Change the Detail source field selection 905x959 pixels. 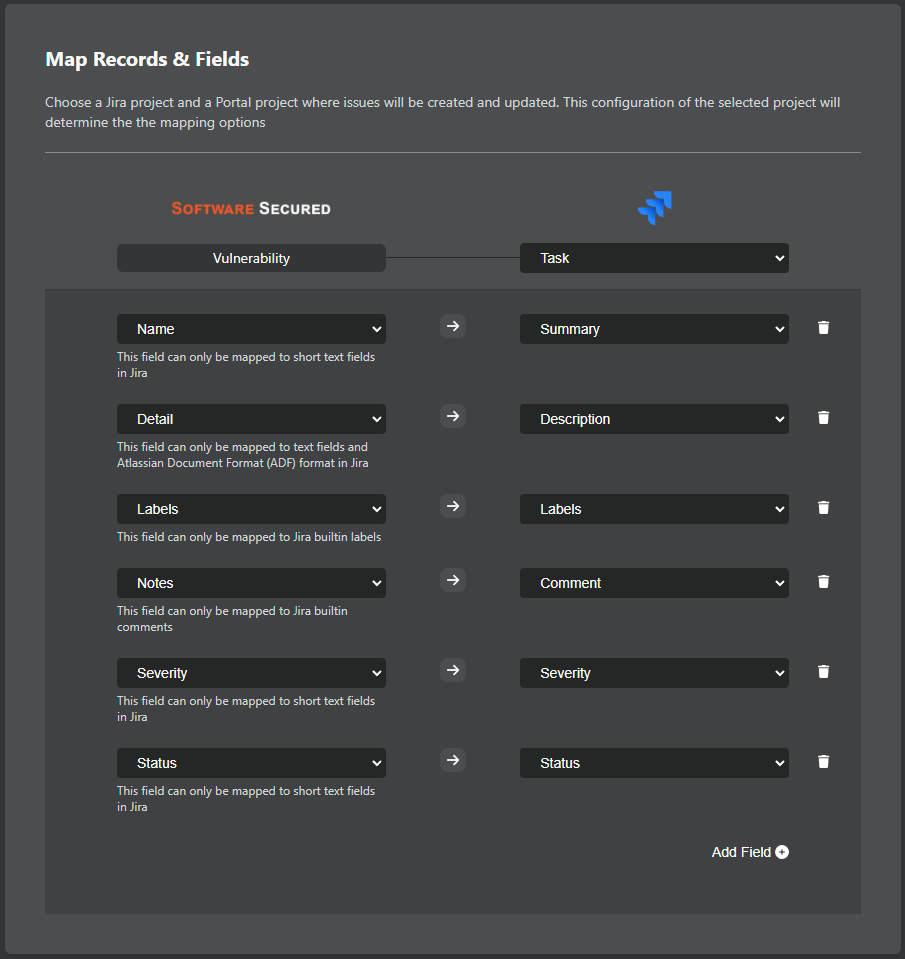(251, 419)
